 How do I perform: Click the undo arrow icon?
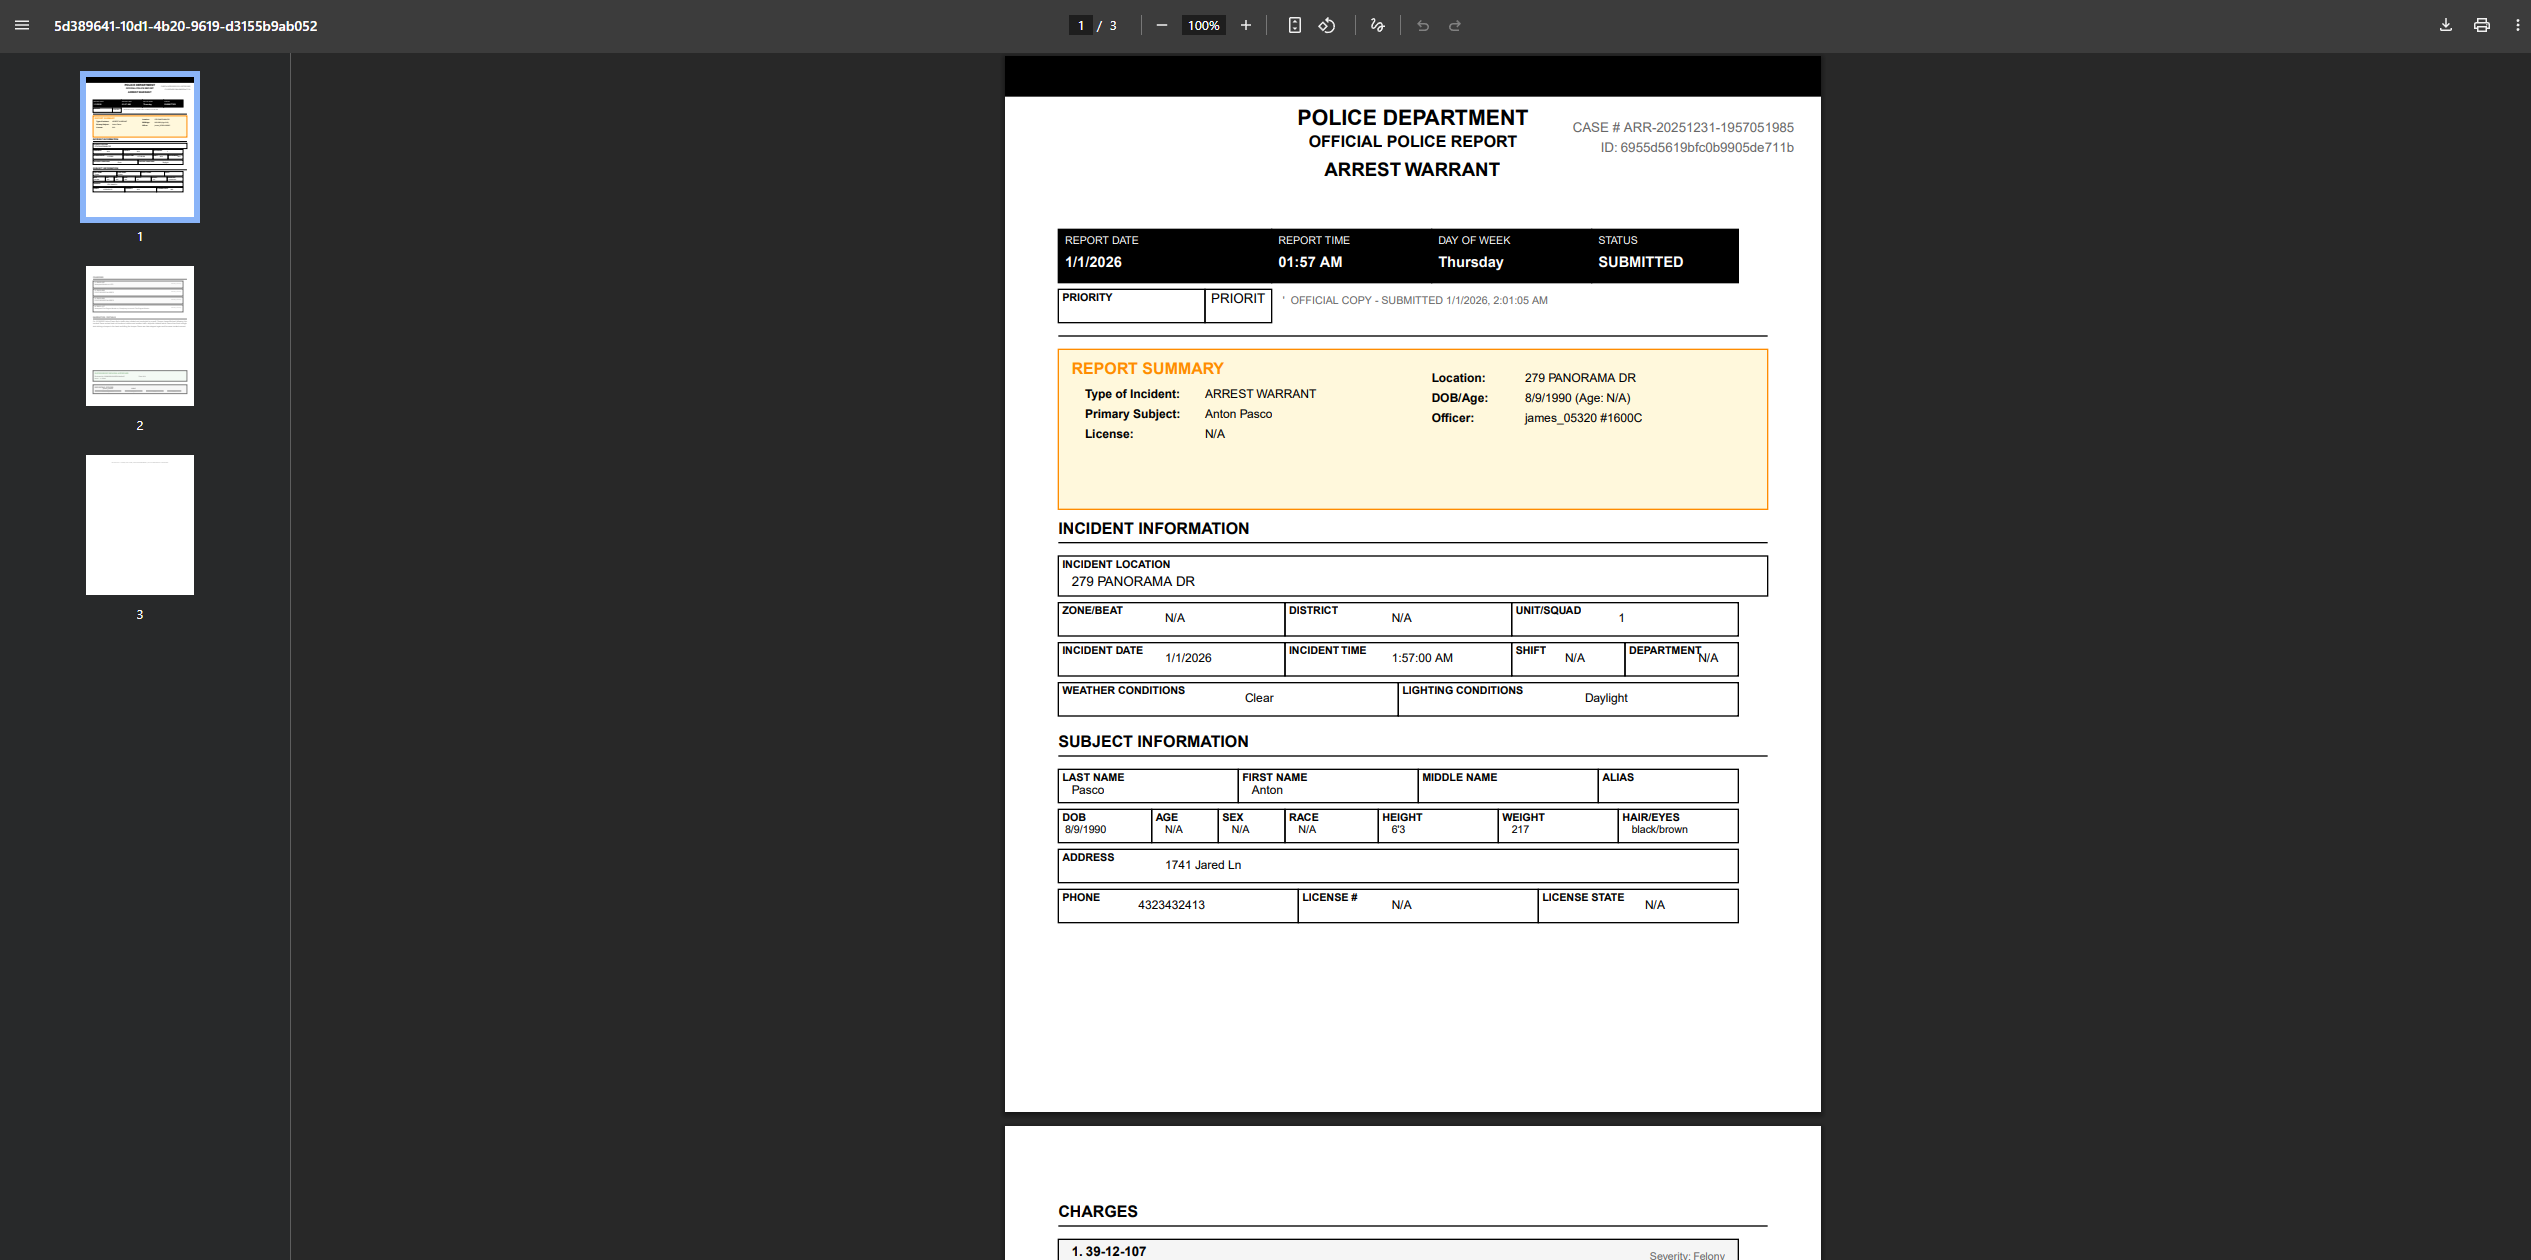pos(1423,26)
